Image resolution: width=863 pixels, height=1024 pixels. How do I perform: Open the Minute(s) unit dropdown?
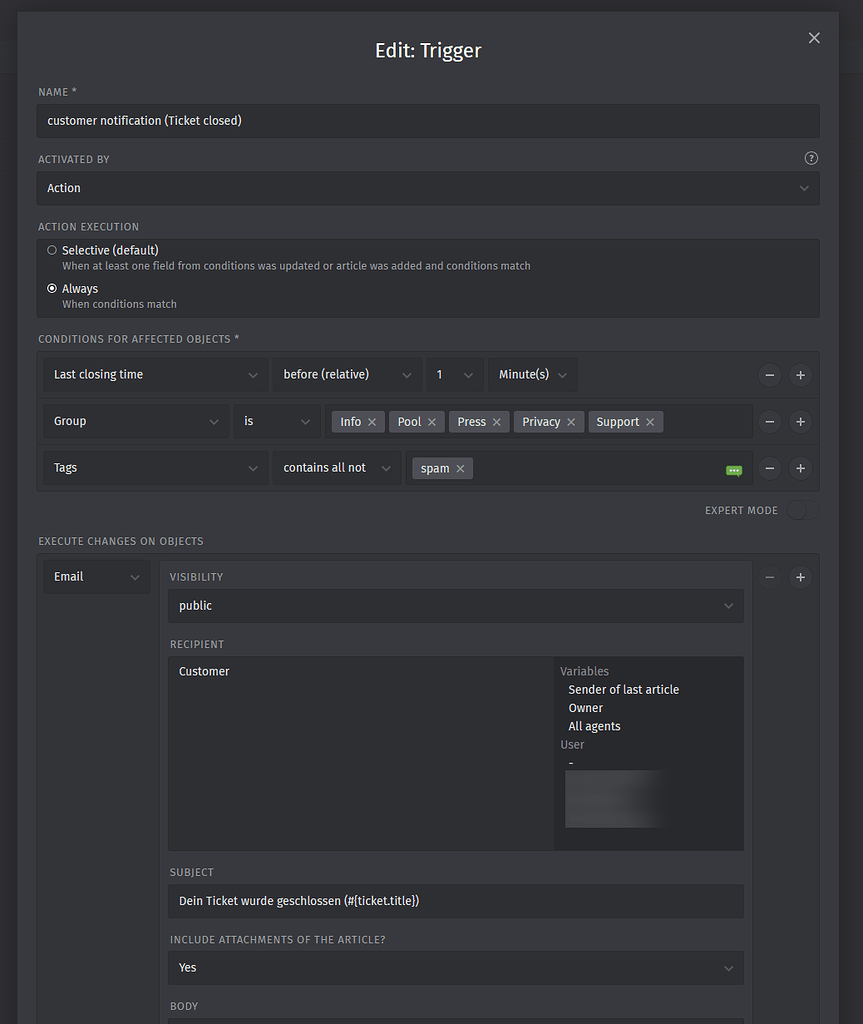(x=532, y=375)
